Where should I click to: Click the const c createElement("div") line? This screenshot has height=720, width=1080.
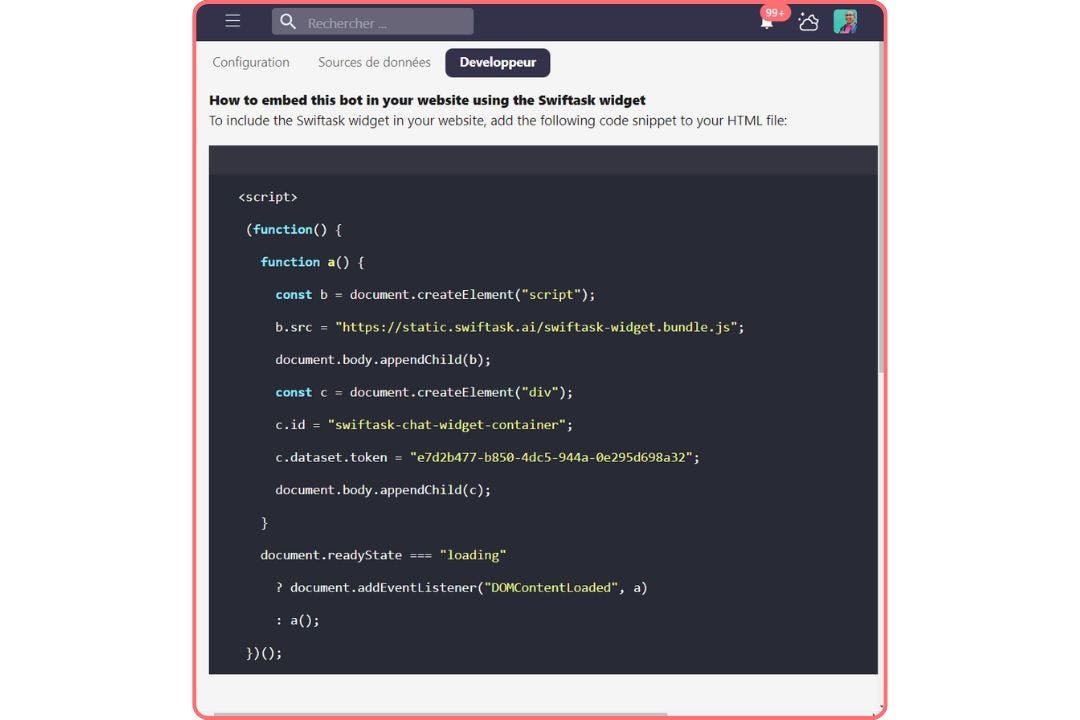[x=424, y=392]
